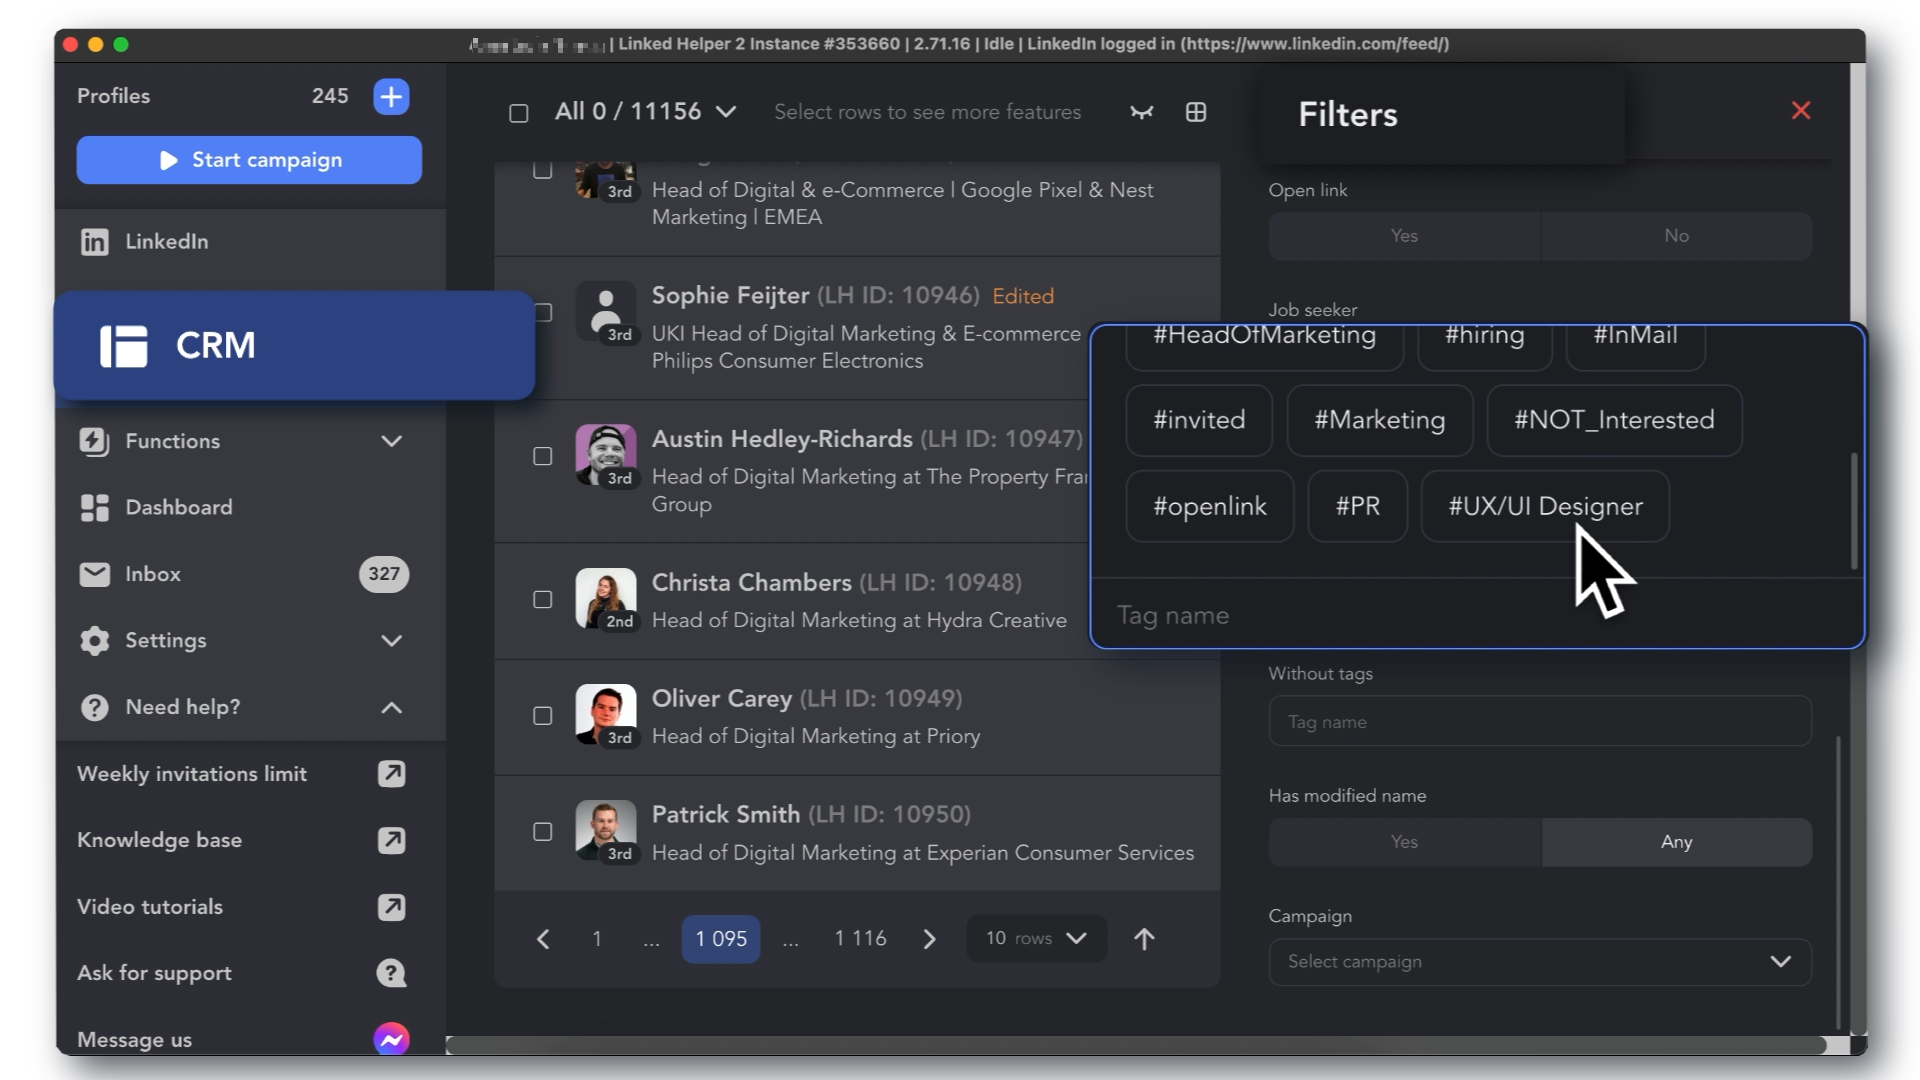Open the Select campaign dropdown

1540,962
